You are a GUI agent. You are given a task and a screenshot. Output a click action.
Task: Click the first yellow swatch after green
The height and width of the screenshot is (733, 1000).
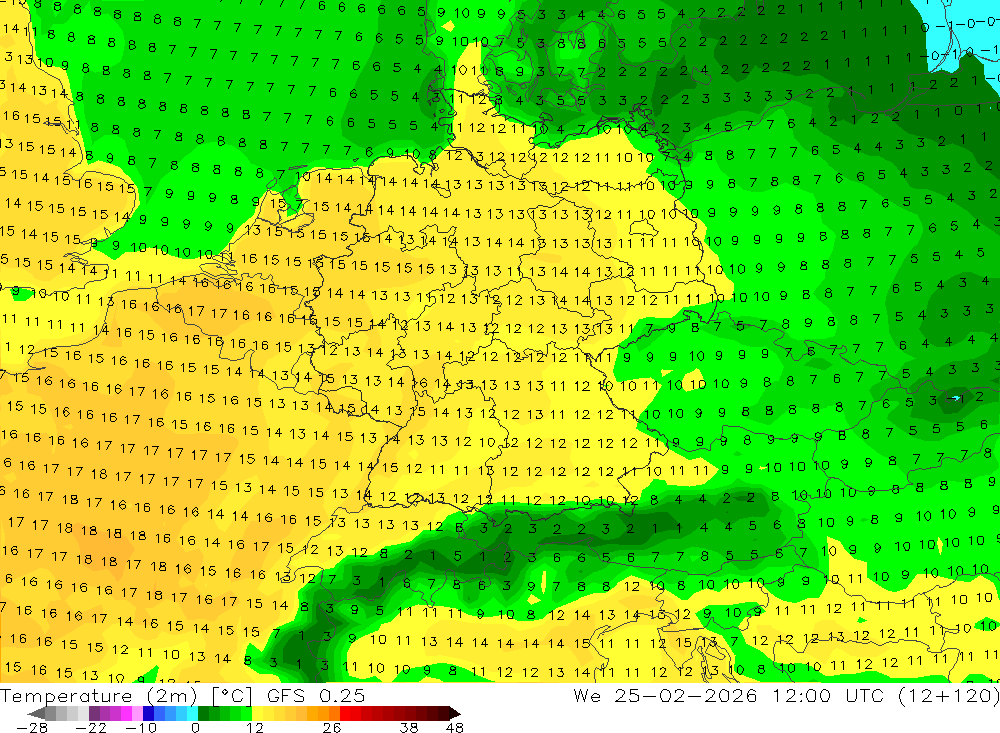click(258, 713)
